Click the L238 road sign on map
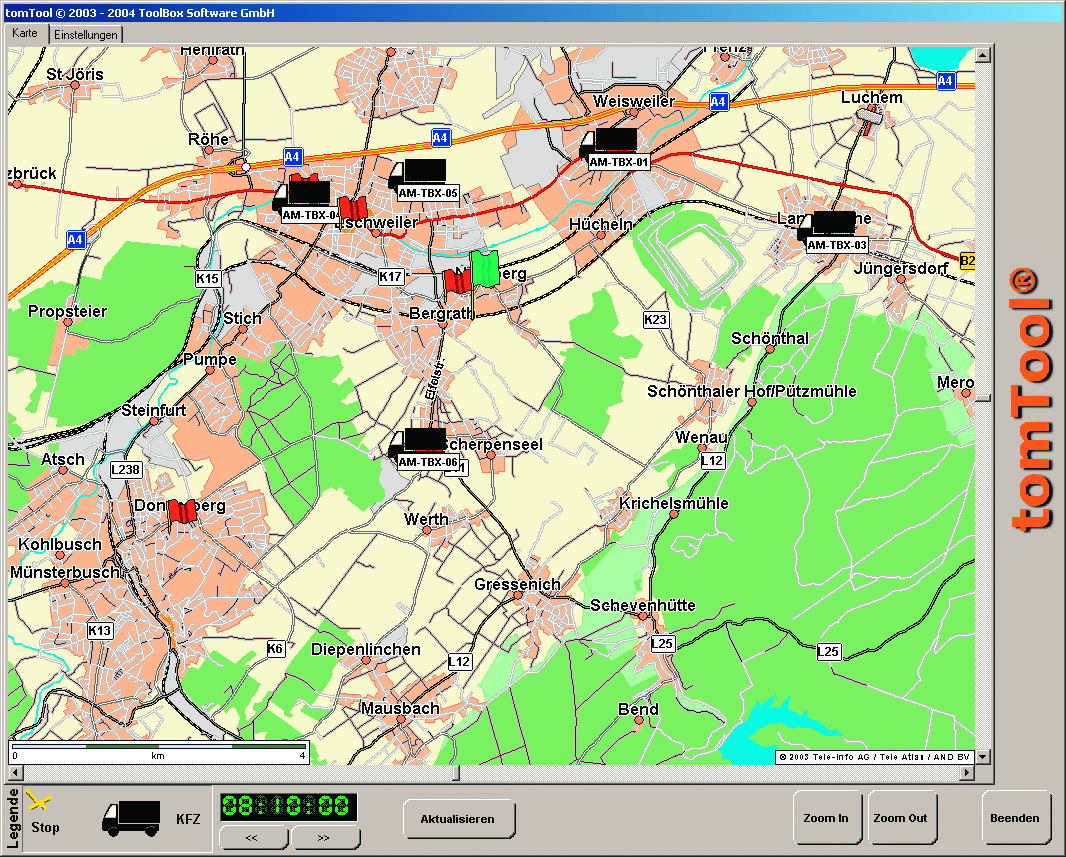Image resolution: width=1066 pixels, height=857 pixels. pos(126,469)
